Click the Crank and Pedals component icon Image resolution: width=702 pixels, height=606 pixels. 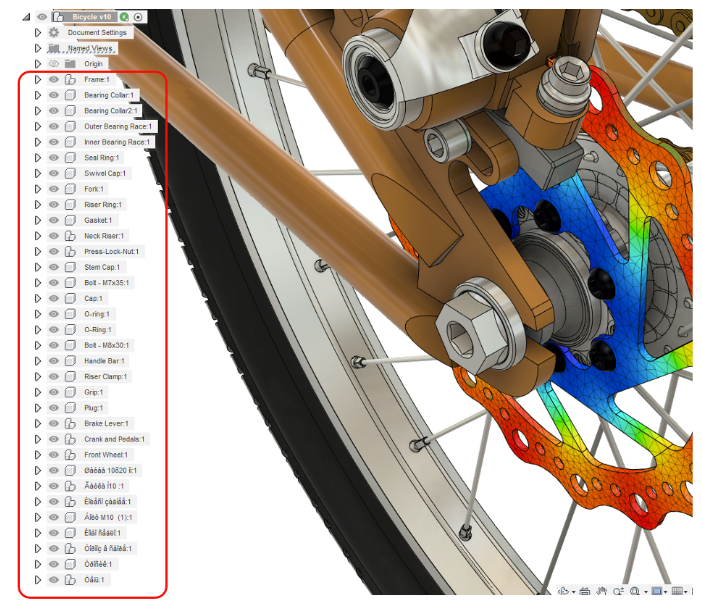(70, 439)
